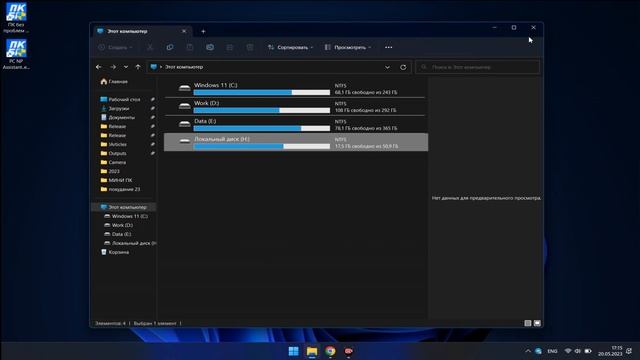Click the 68,1 ГБ свободно из 243 ГБ text
This screenshot has height=360, width=640.
point(366,93)
